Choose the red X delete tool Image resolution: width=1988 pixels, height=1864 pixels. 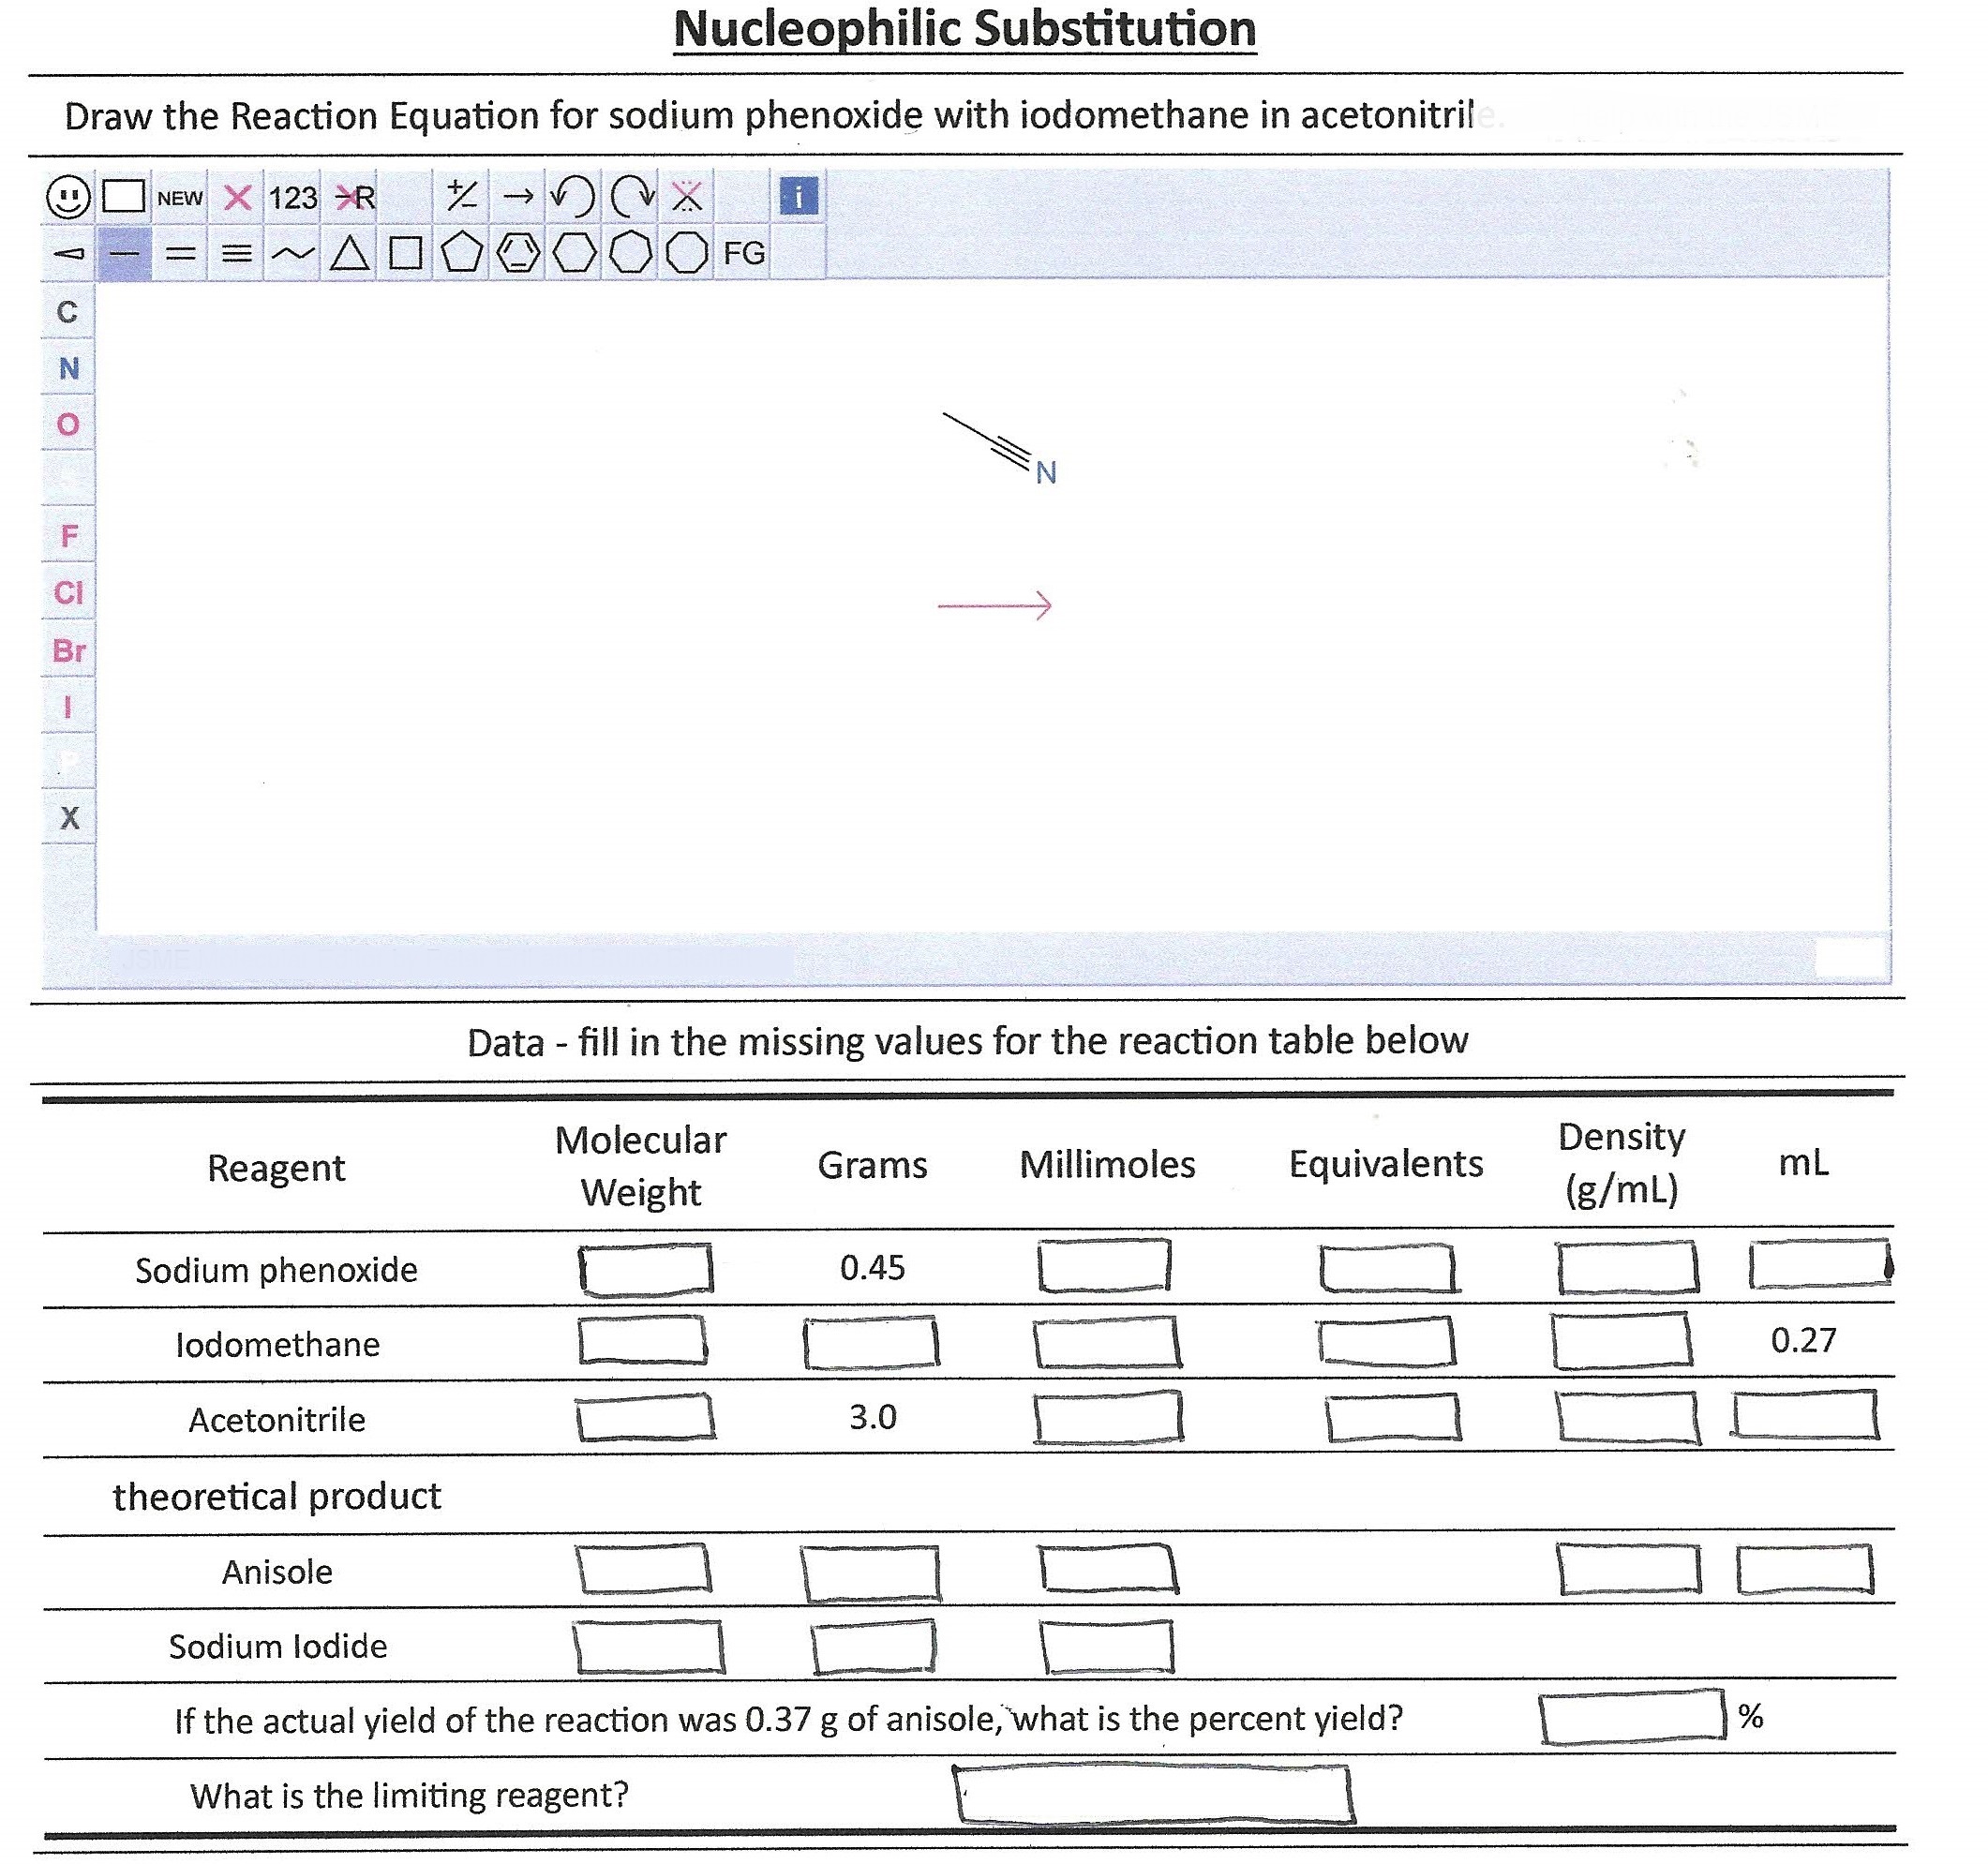237,198
